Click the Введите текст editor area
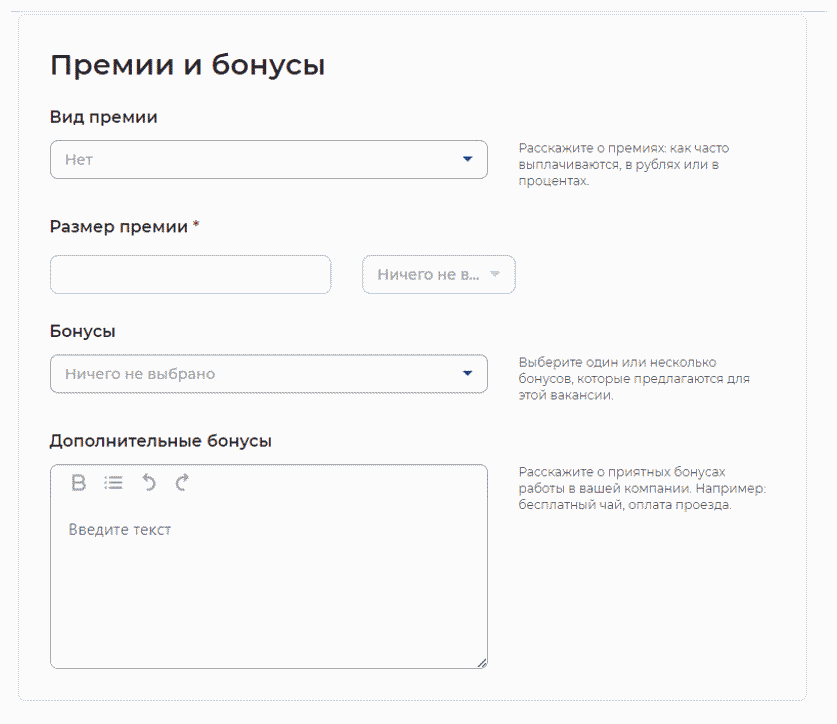837x724 pixels. [268, 580]
